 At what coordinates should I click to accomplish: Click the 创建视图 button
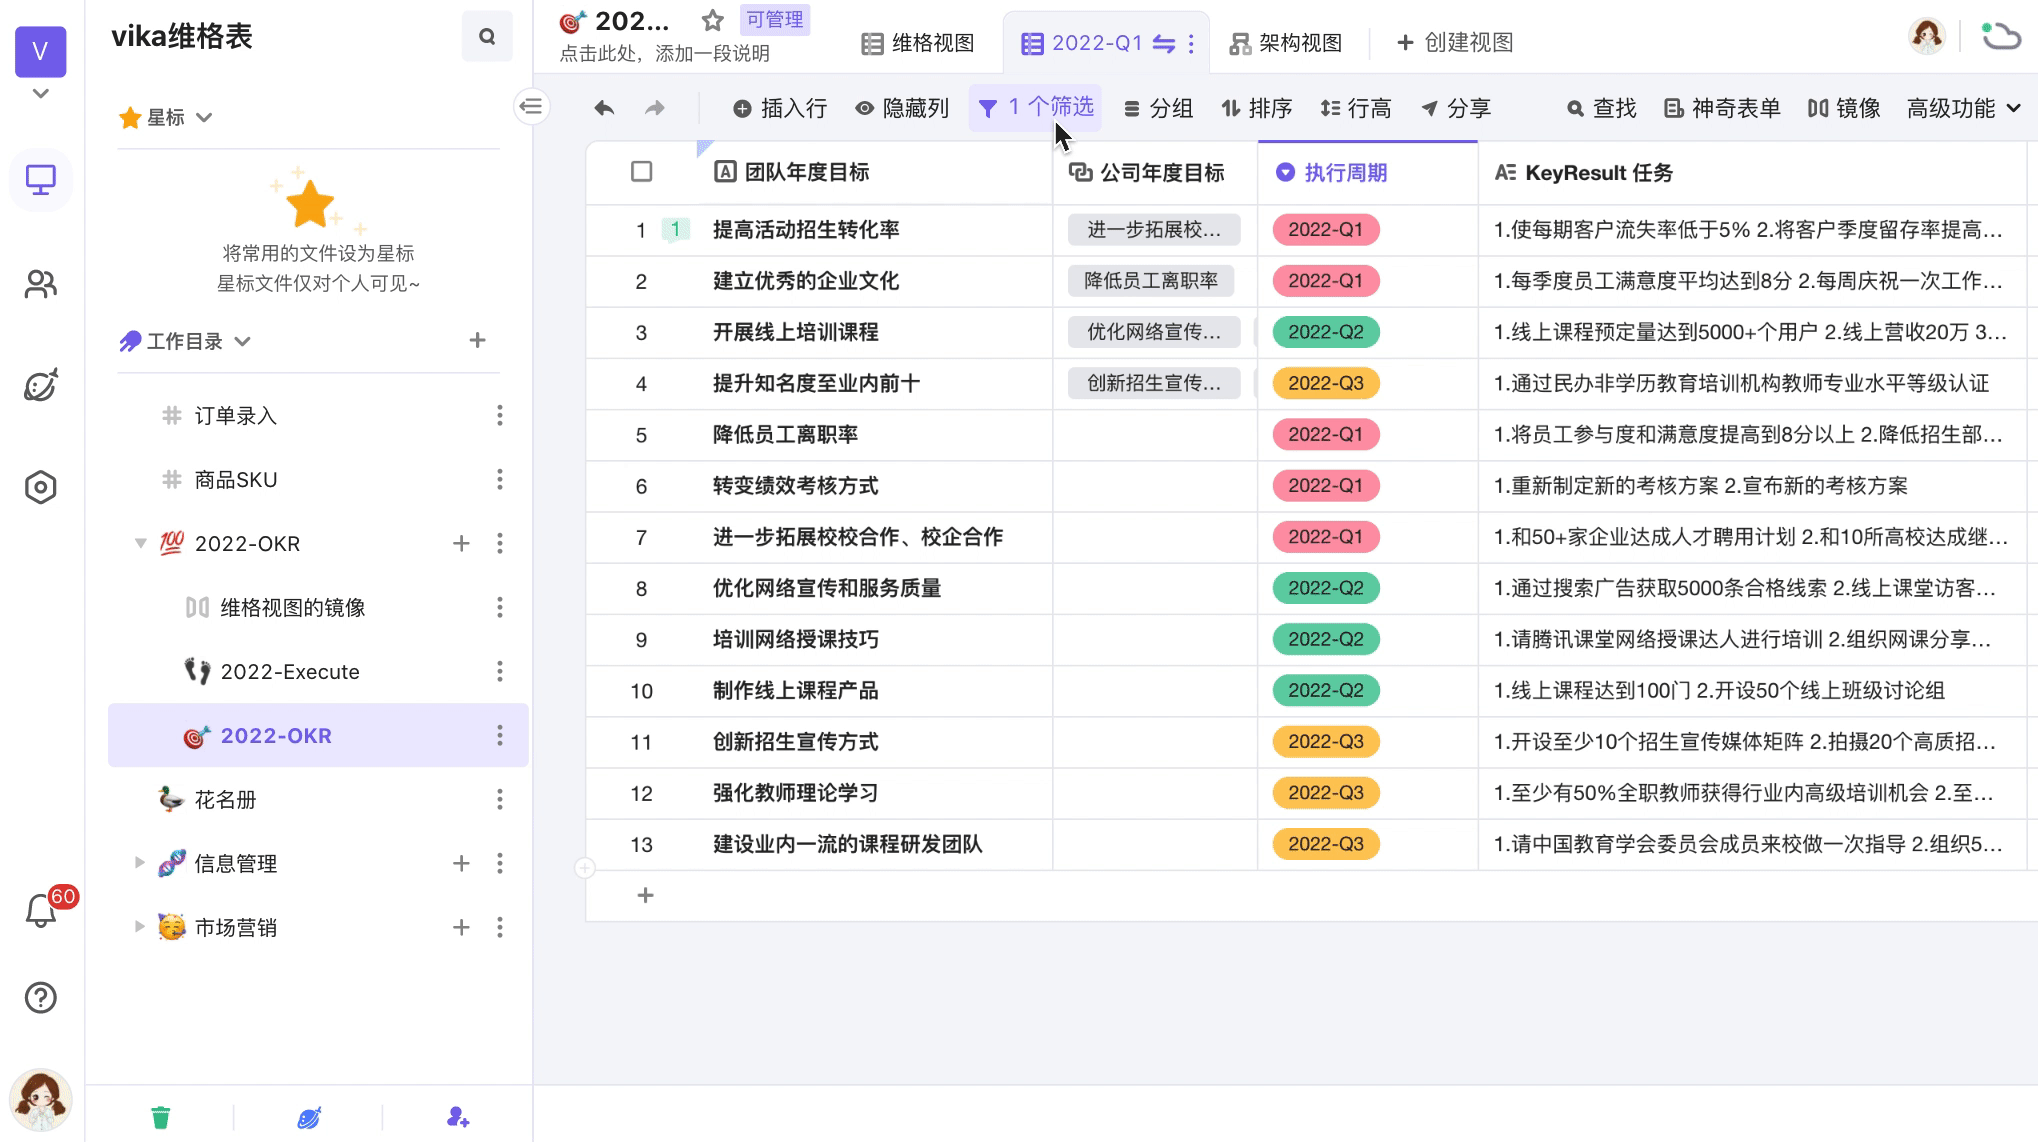coord(1455,43)
